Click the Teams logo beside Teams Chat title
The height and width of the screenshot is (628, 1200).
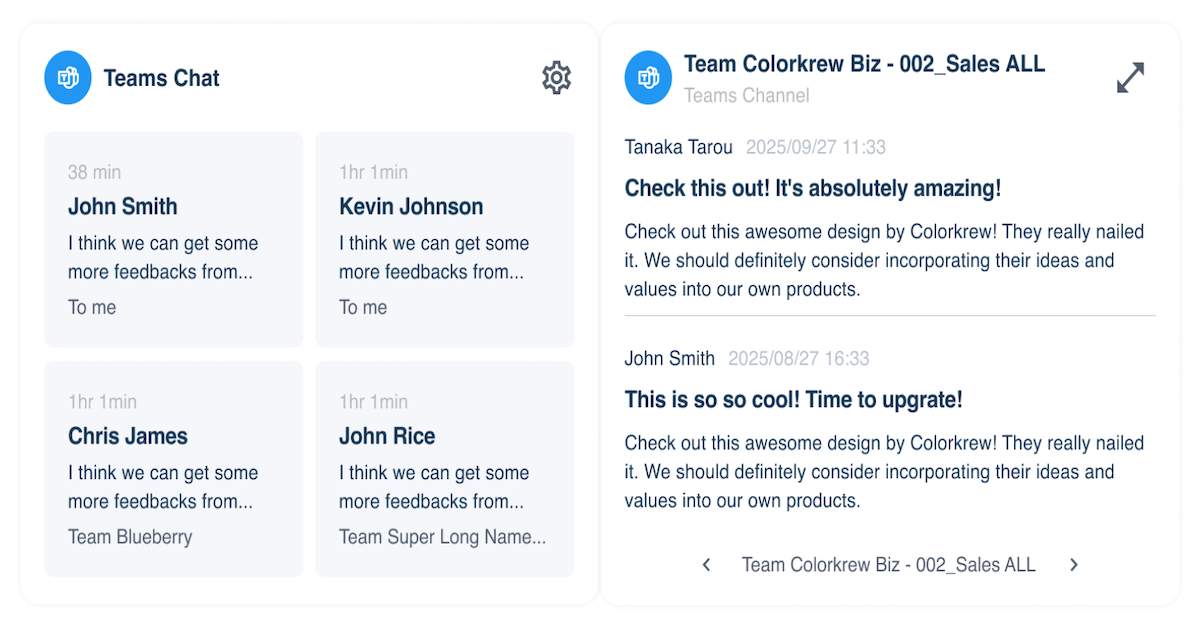[x=68, y=78]
